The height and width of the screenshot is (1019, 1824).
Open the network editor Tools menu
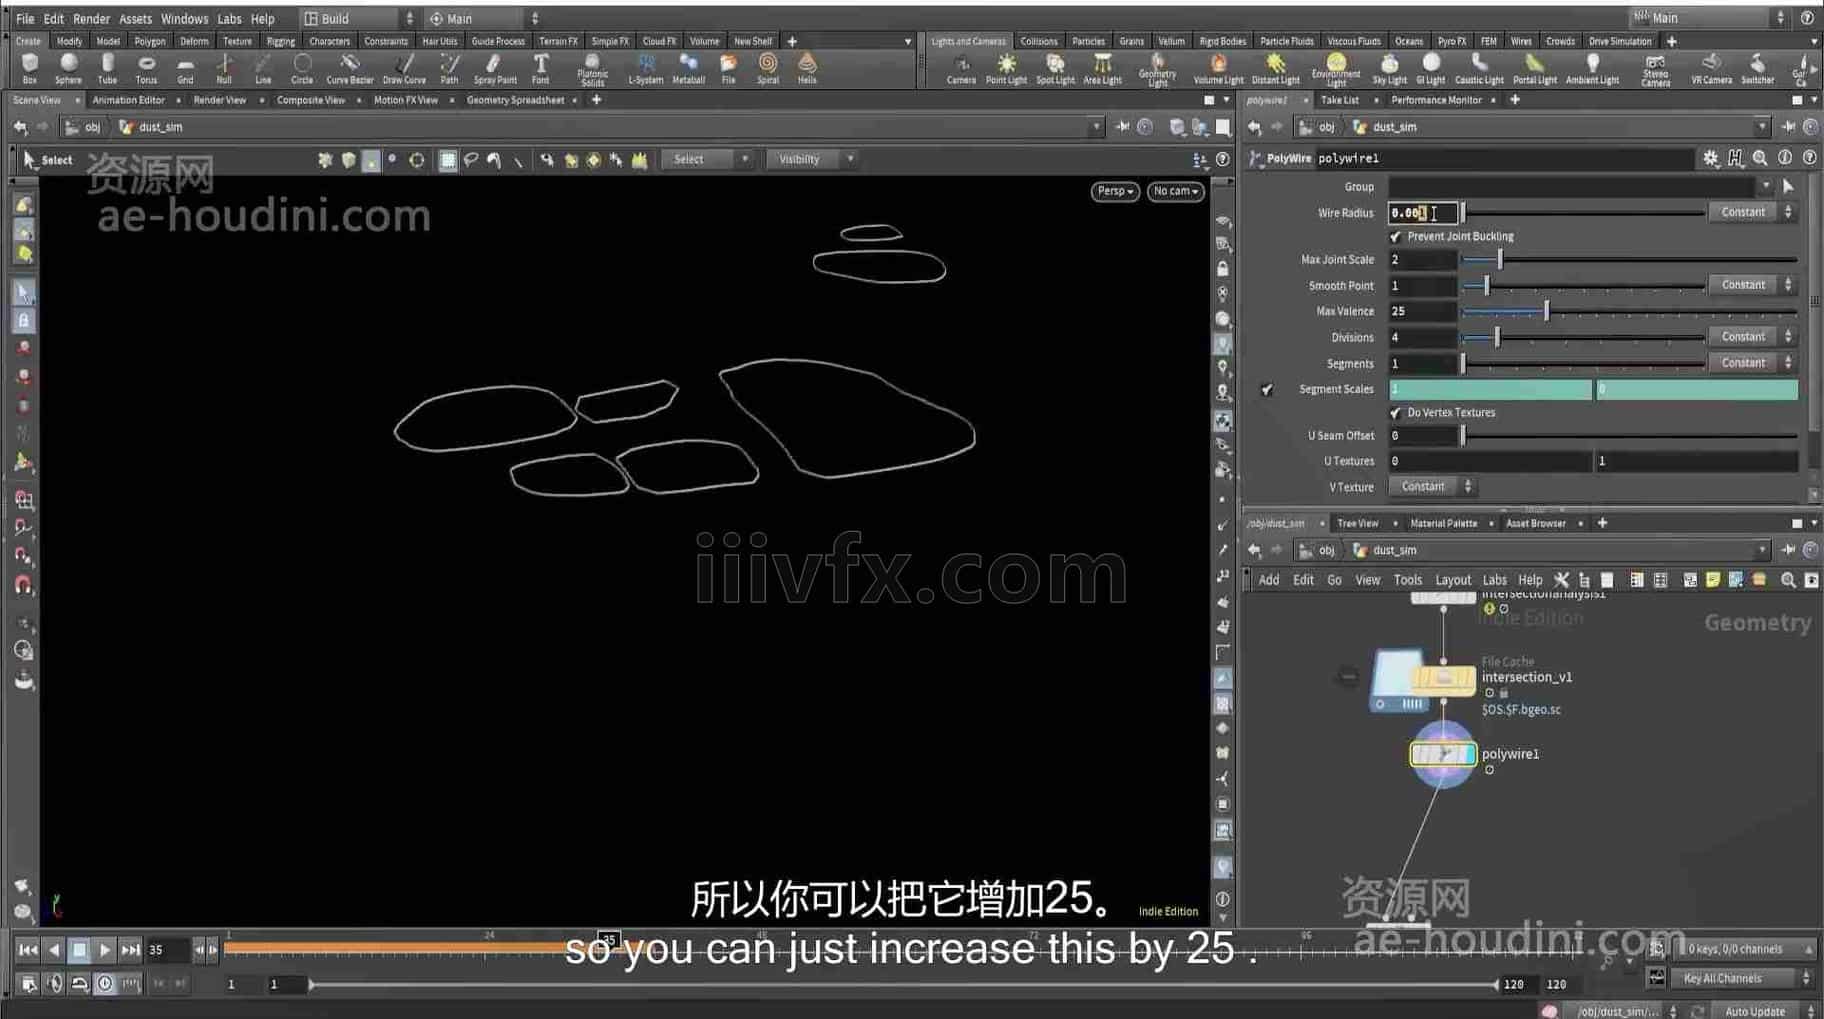point(1407,580)
